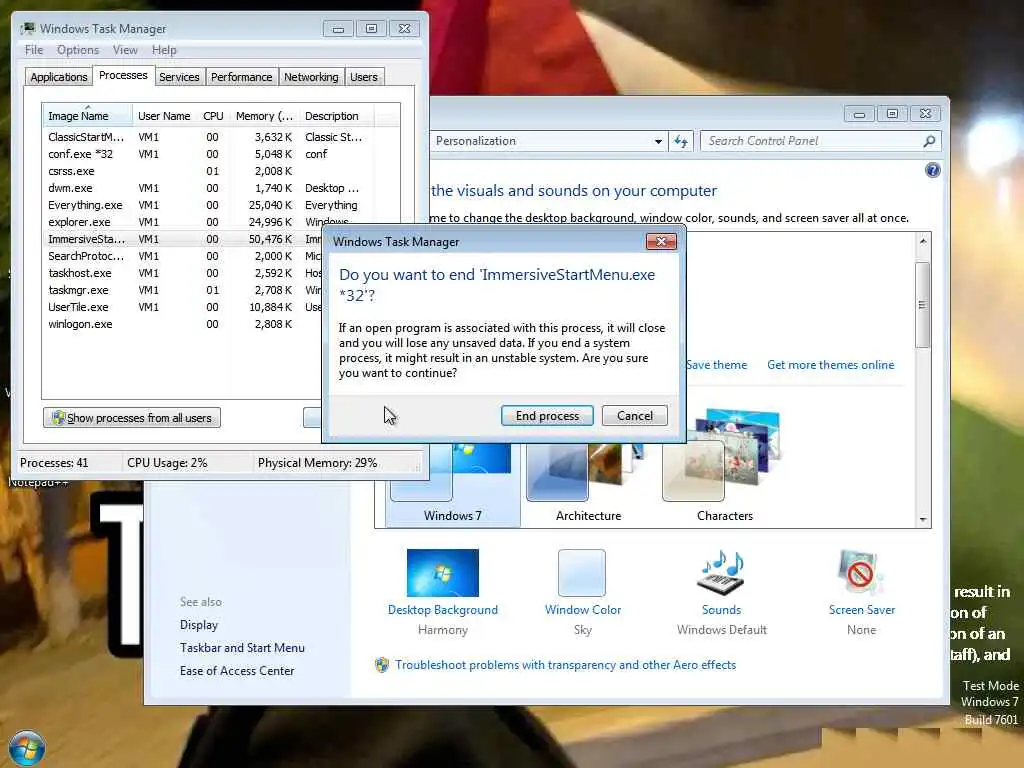Open the Options menu in Task Manager
The width and height of the screenshot is (1024, 768).
point(78,50)
